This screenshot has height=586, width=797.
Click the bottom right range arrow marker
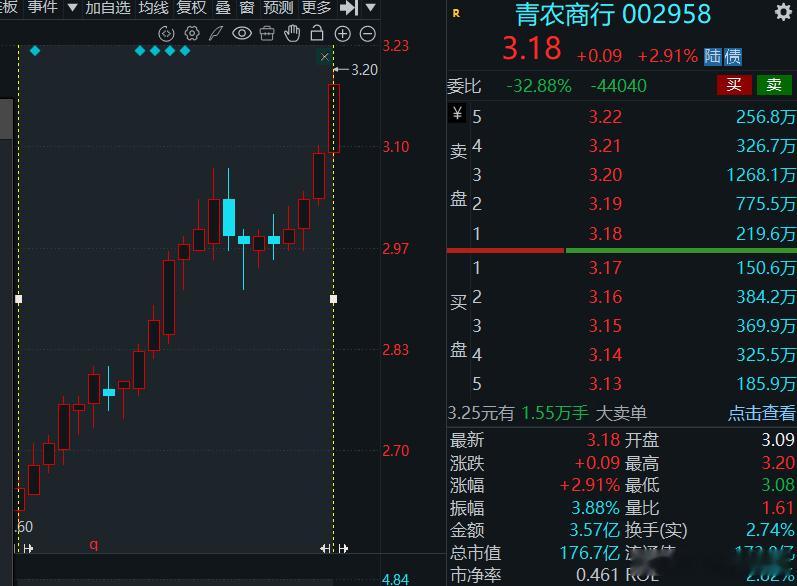(x=343, y=548)
